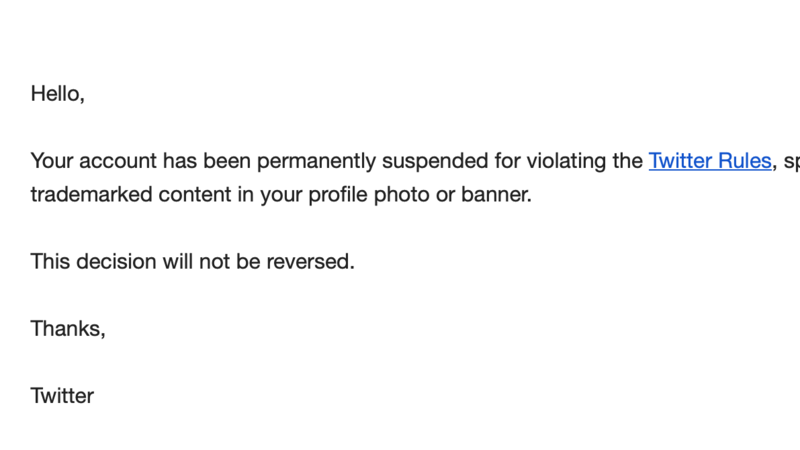Click the word "Rules" in the blue link
Screen dimensions: 800x450
click(744, 161)
